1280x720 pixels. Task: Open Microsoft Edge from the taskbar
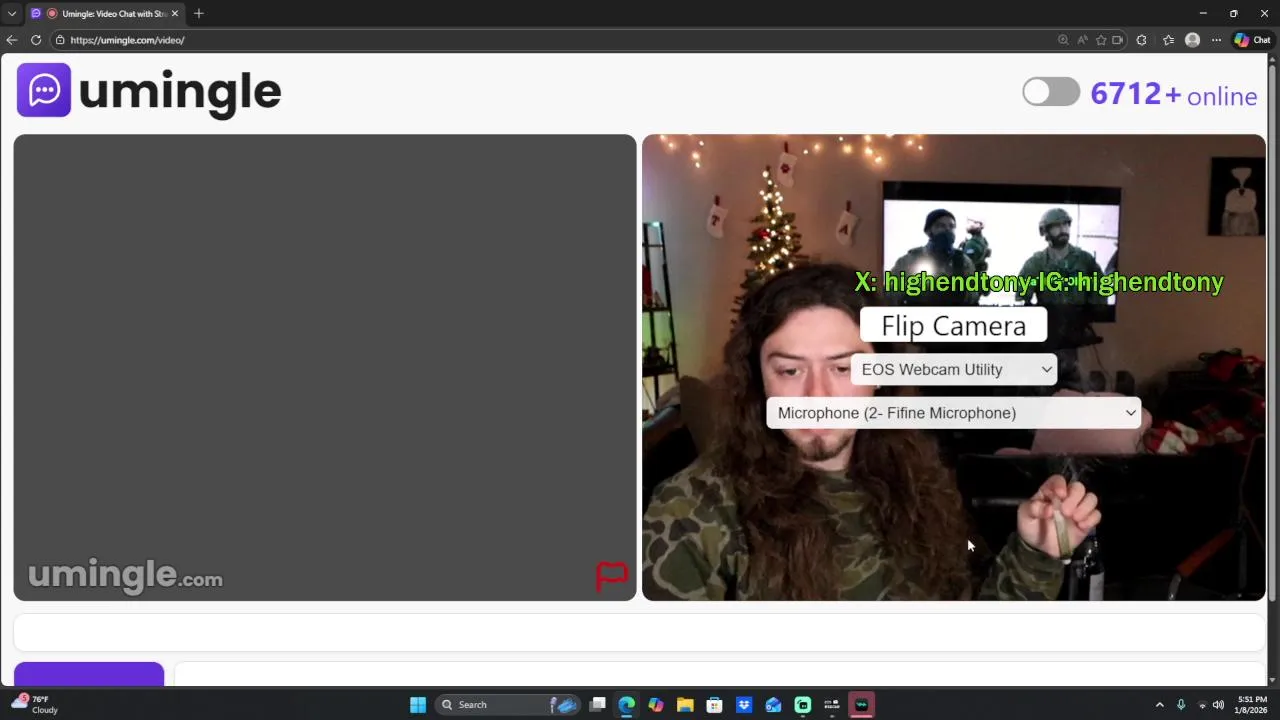tap(626, 705)
